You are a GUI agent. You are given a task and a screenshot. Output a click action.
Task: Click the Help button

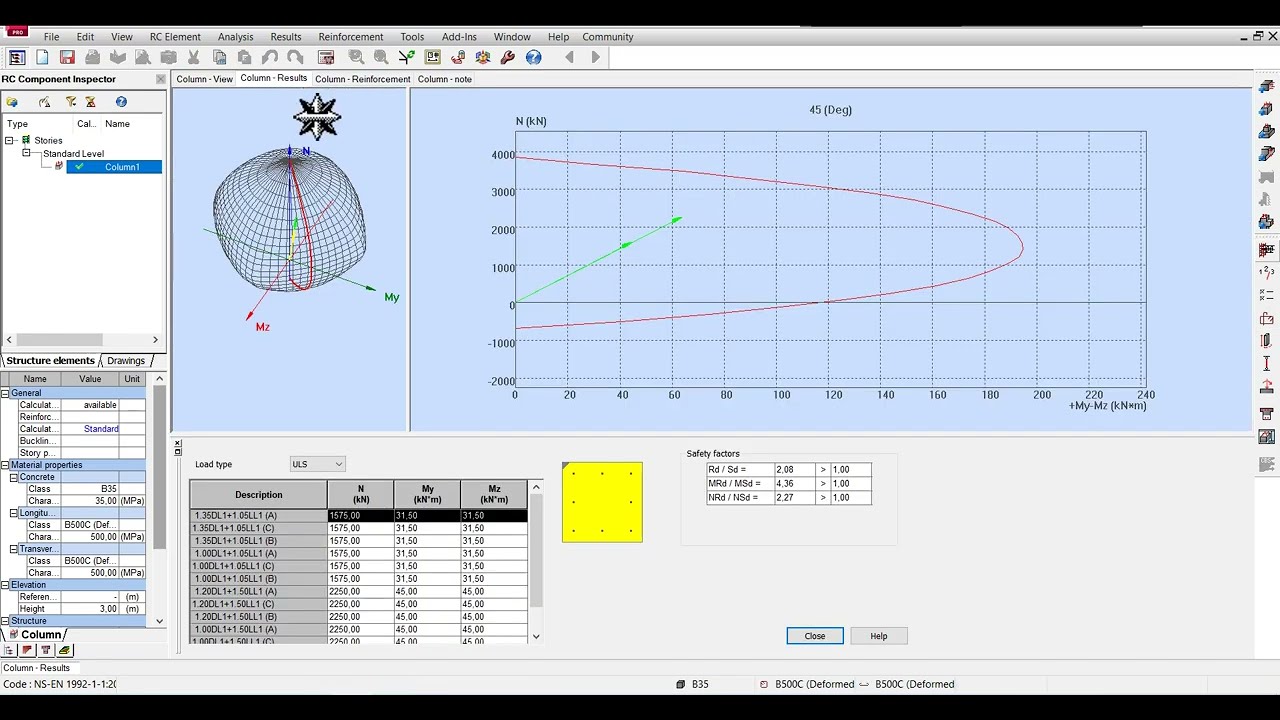click(x=878, y=636)
